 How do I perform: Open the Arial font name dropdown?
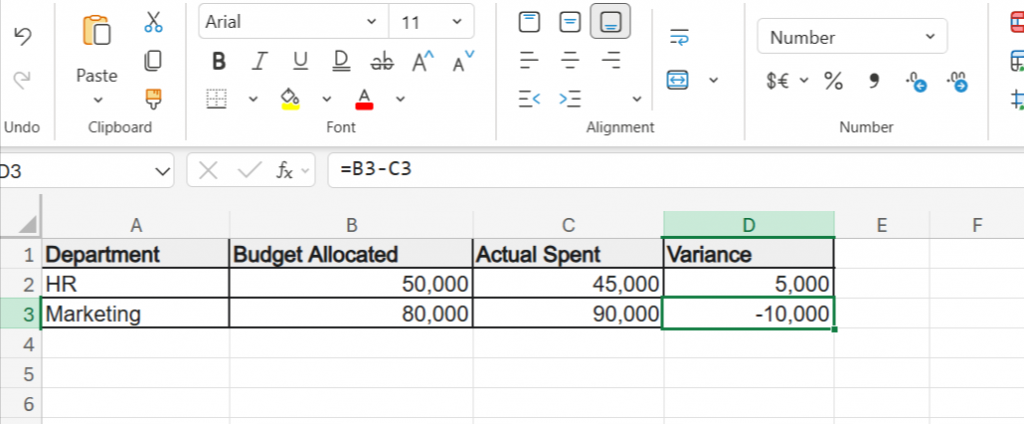372,21
